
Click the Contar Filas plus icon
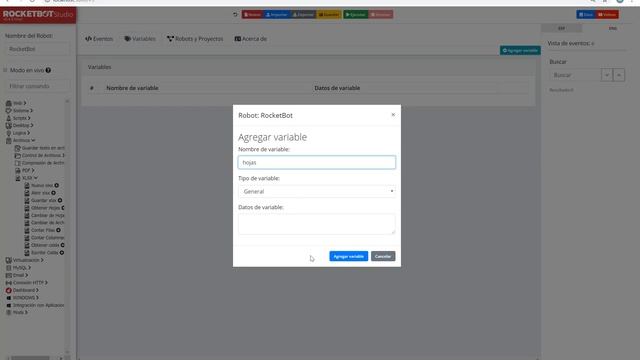pyautogui.click(x=58, y=230)
